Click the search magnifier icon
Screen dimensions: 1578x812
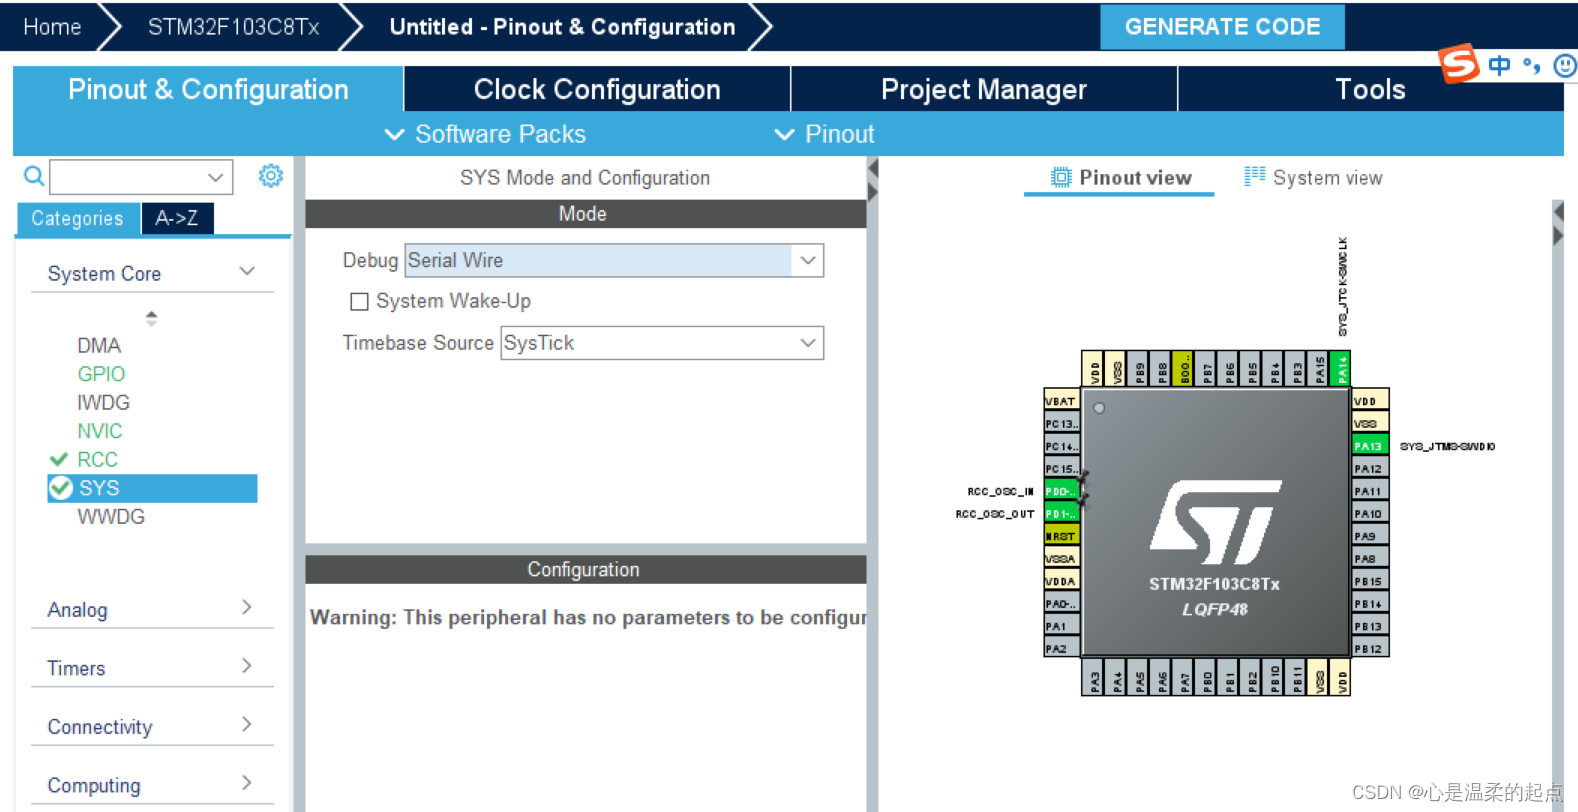[33, 176]
